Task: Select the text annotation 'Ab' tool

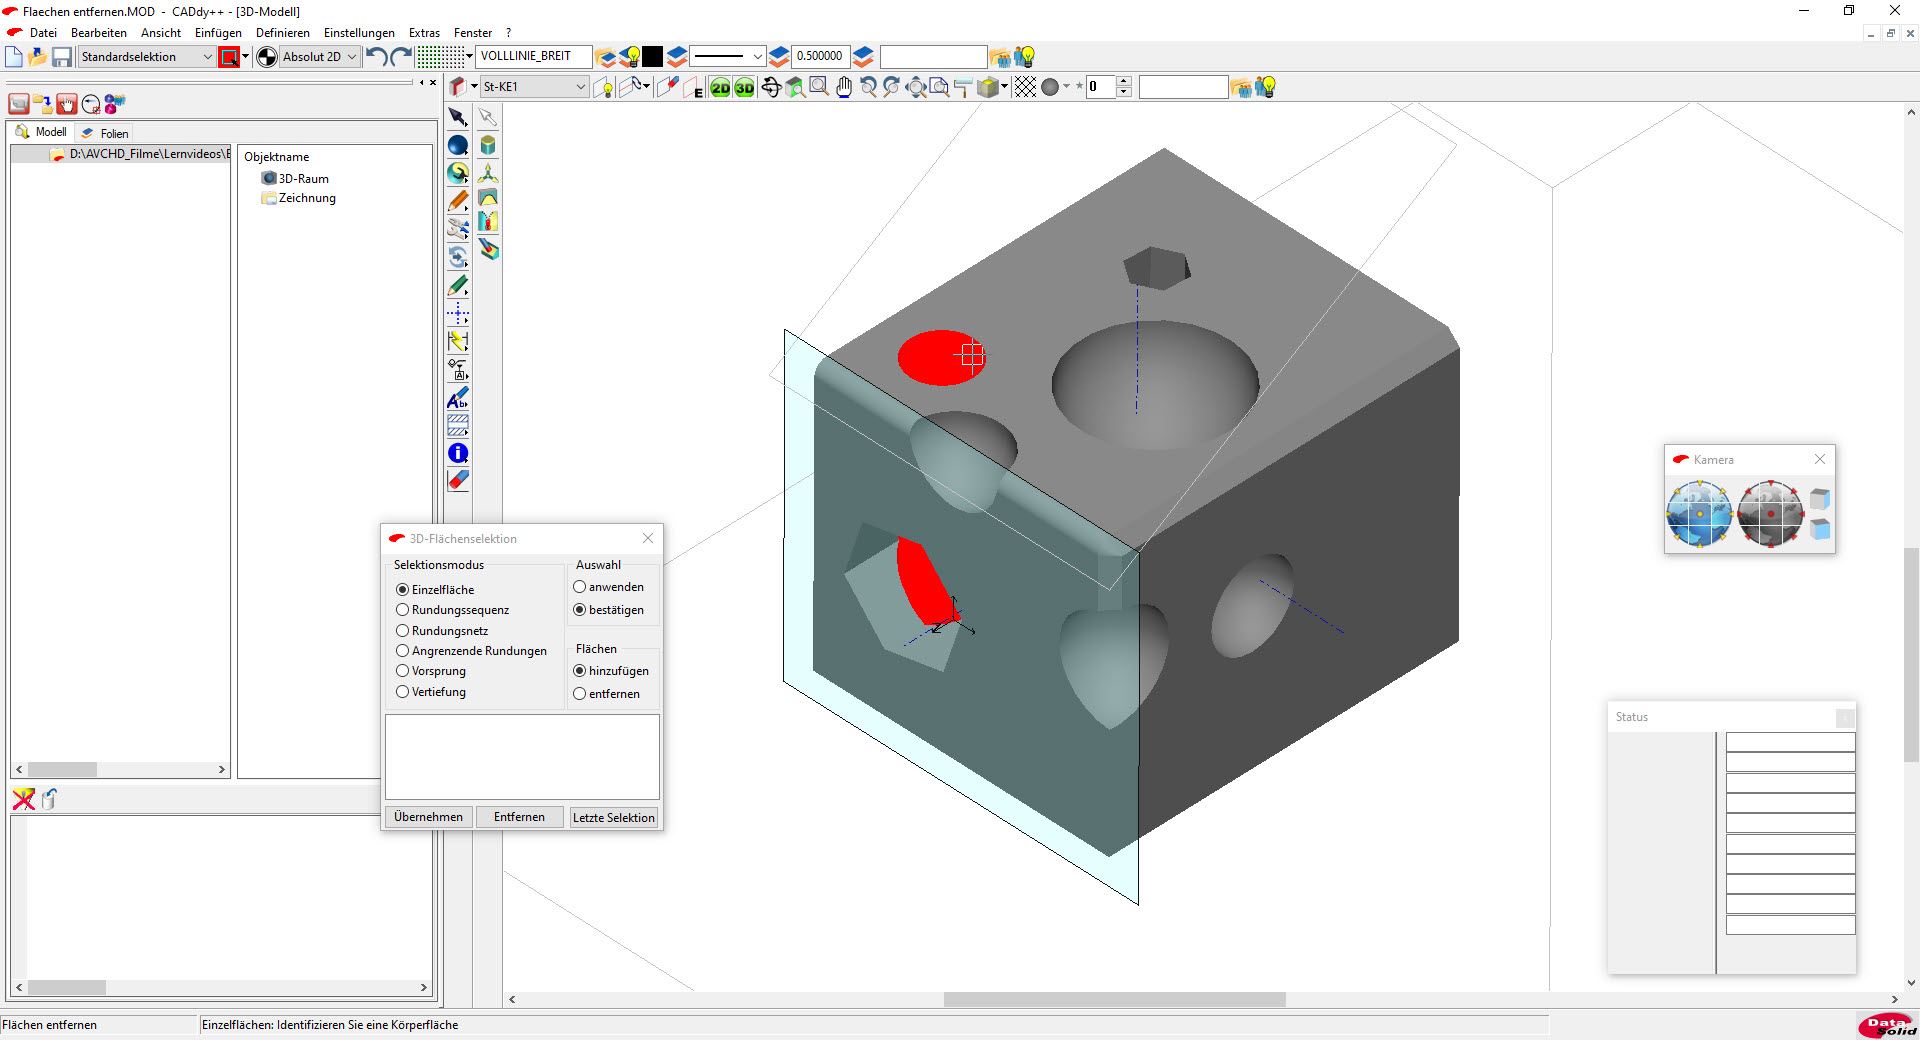Action: point(458,398)
